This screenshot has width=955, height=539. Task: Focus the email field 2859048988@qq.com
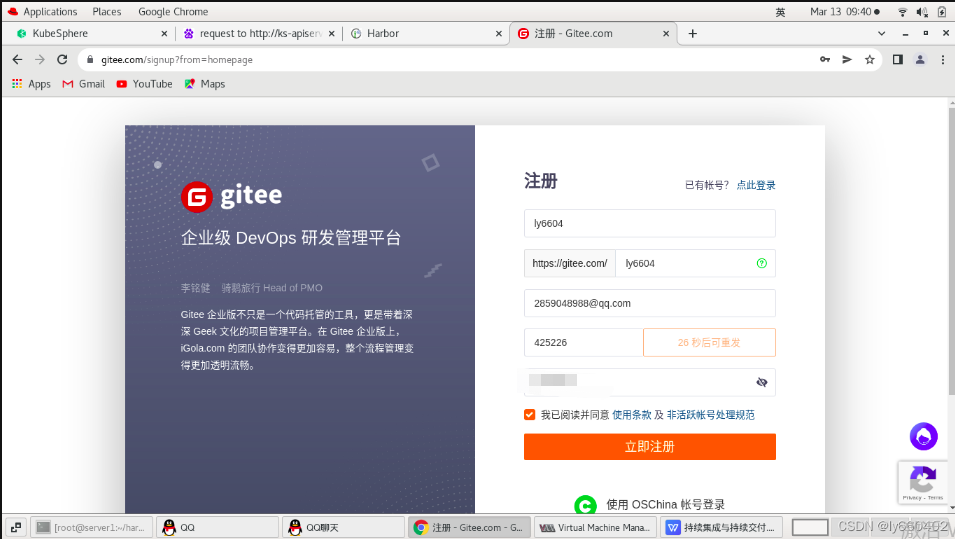[x=649, y=303]
